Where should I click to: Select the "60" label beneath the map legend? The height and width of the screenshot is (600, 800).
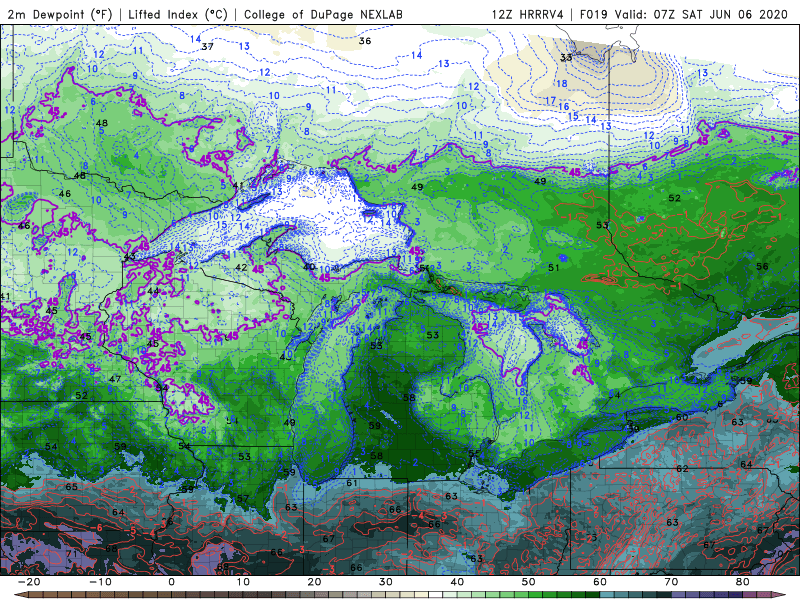[600, 582]
